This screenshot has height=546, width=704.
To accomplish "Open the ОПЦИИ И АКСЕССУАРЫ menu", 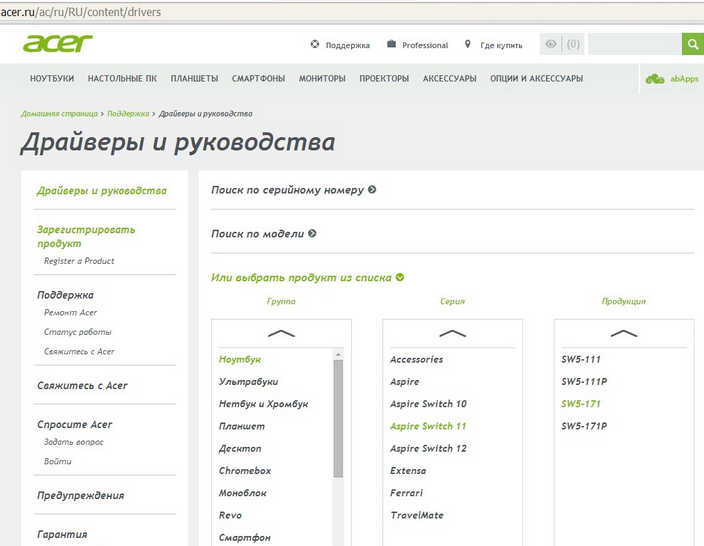I will click(x=537, y=79).
